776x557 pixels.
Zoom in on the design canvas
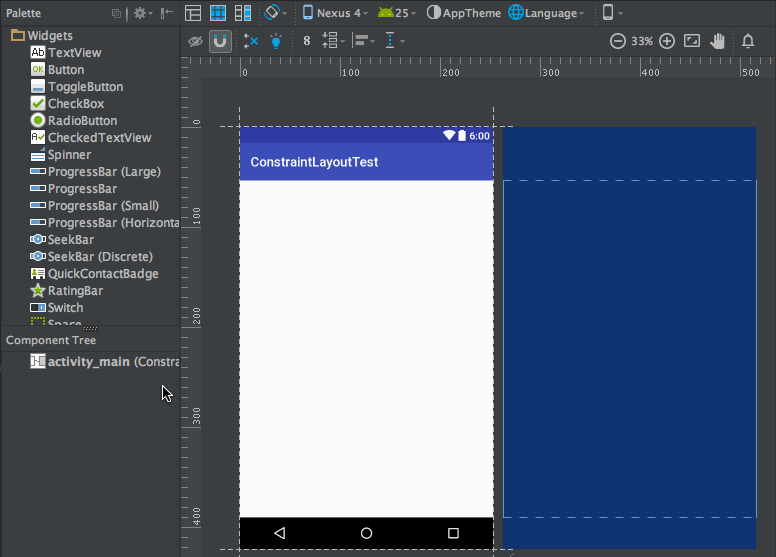click(667, 41)
